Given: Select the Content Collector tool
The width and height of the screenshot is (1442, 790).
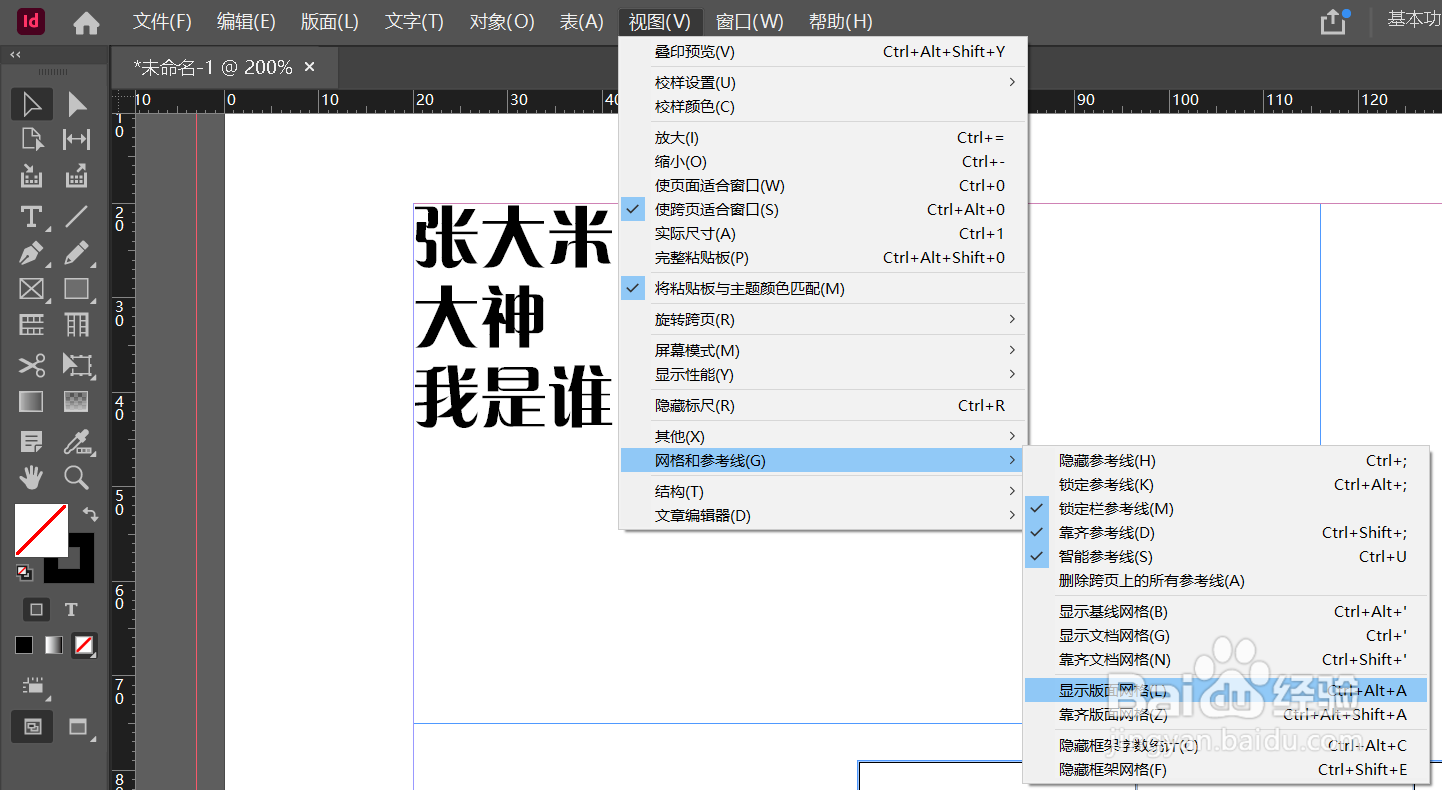Looking at the screenshot, I should tap(32, 177).
